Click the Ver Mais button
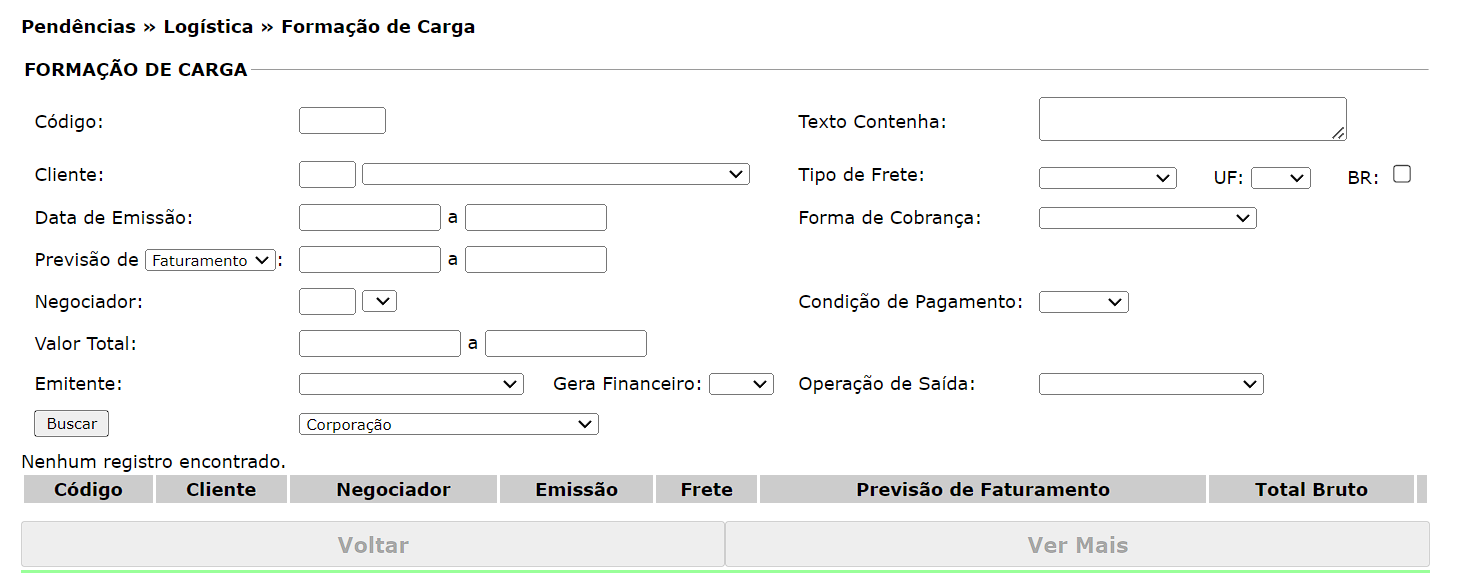The image size is (1468, 583). [x=1077, y=545]
